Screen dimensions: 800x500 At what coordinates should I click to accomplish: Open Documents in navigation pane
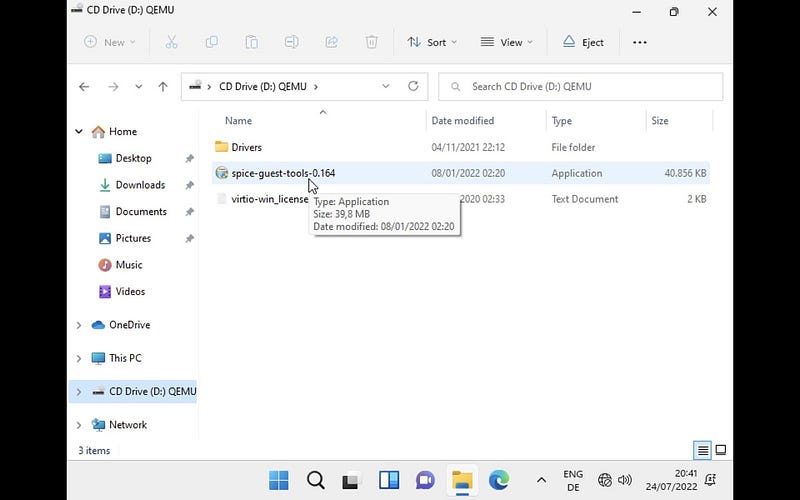(141, 211)
